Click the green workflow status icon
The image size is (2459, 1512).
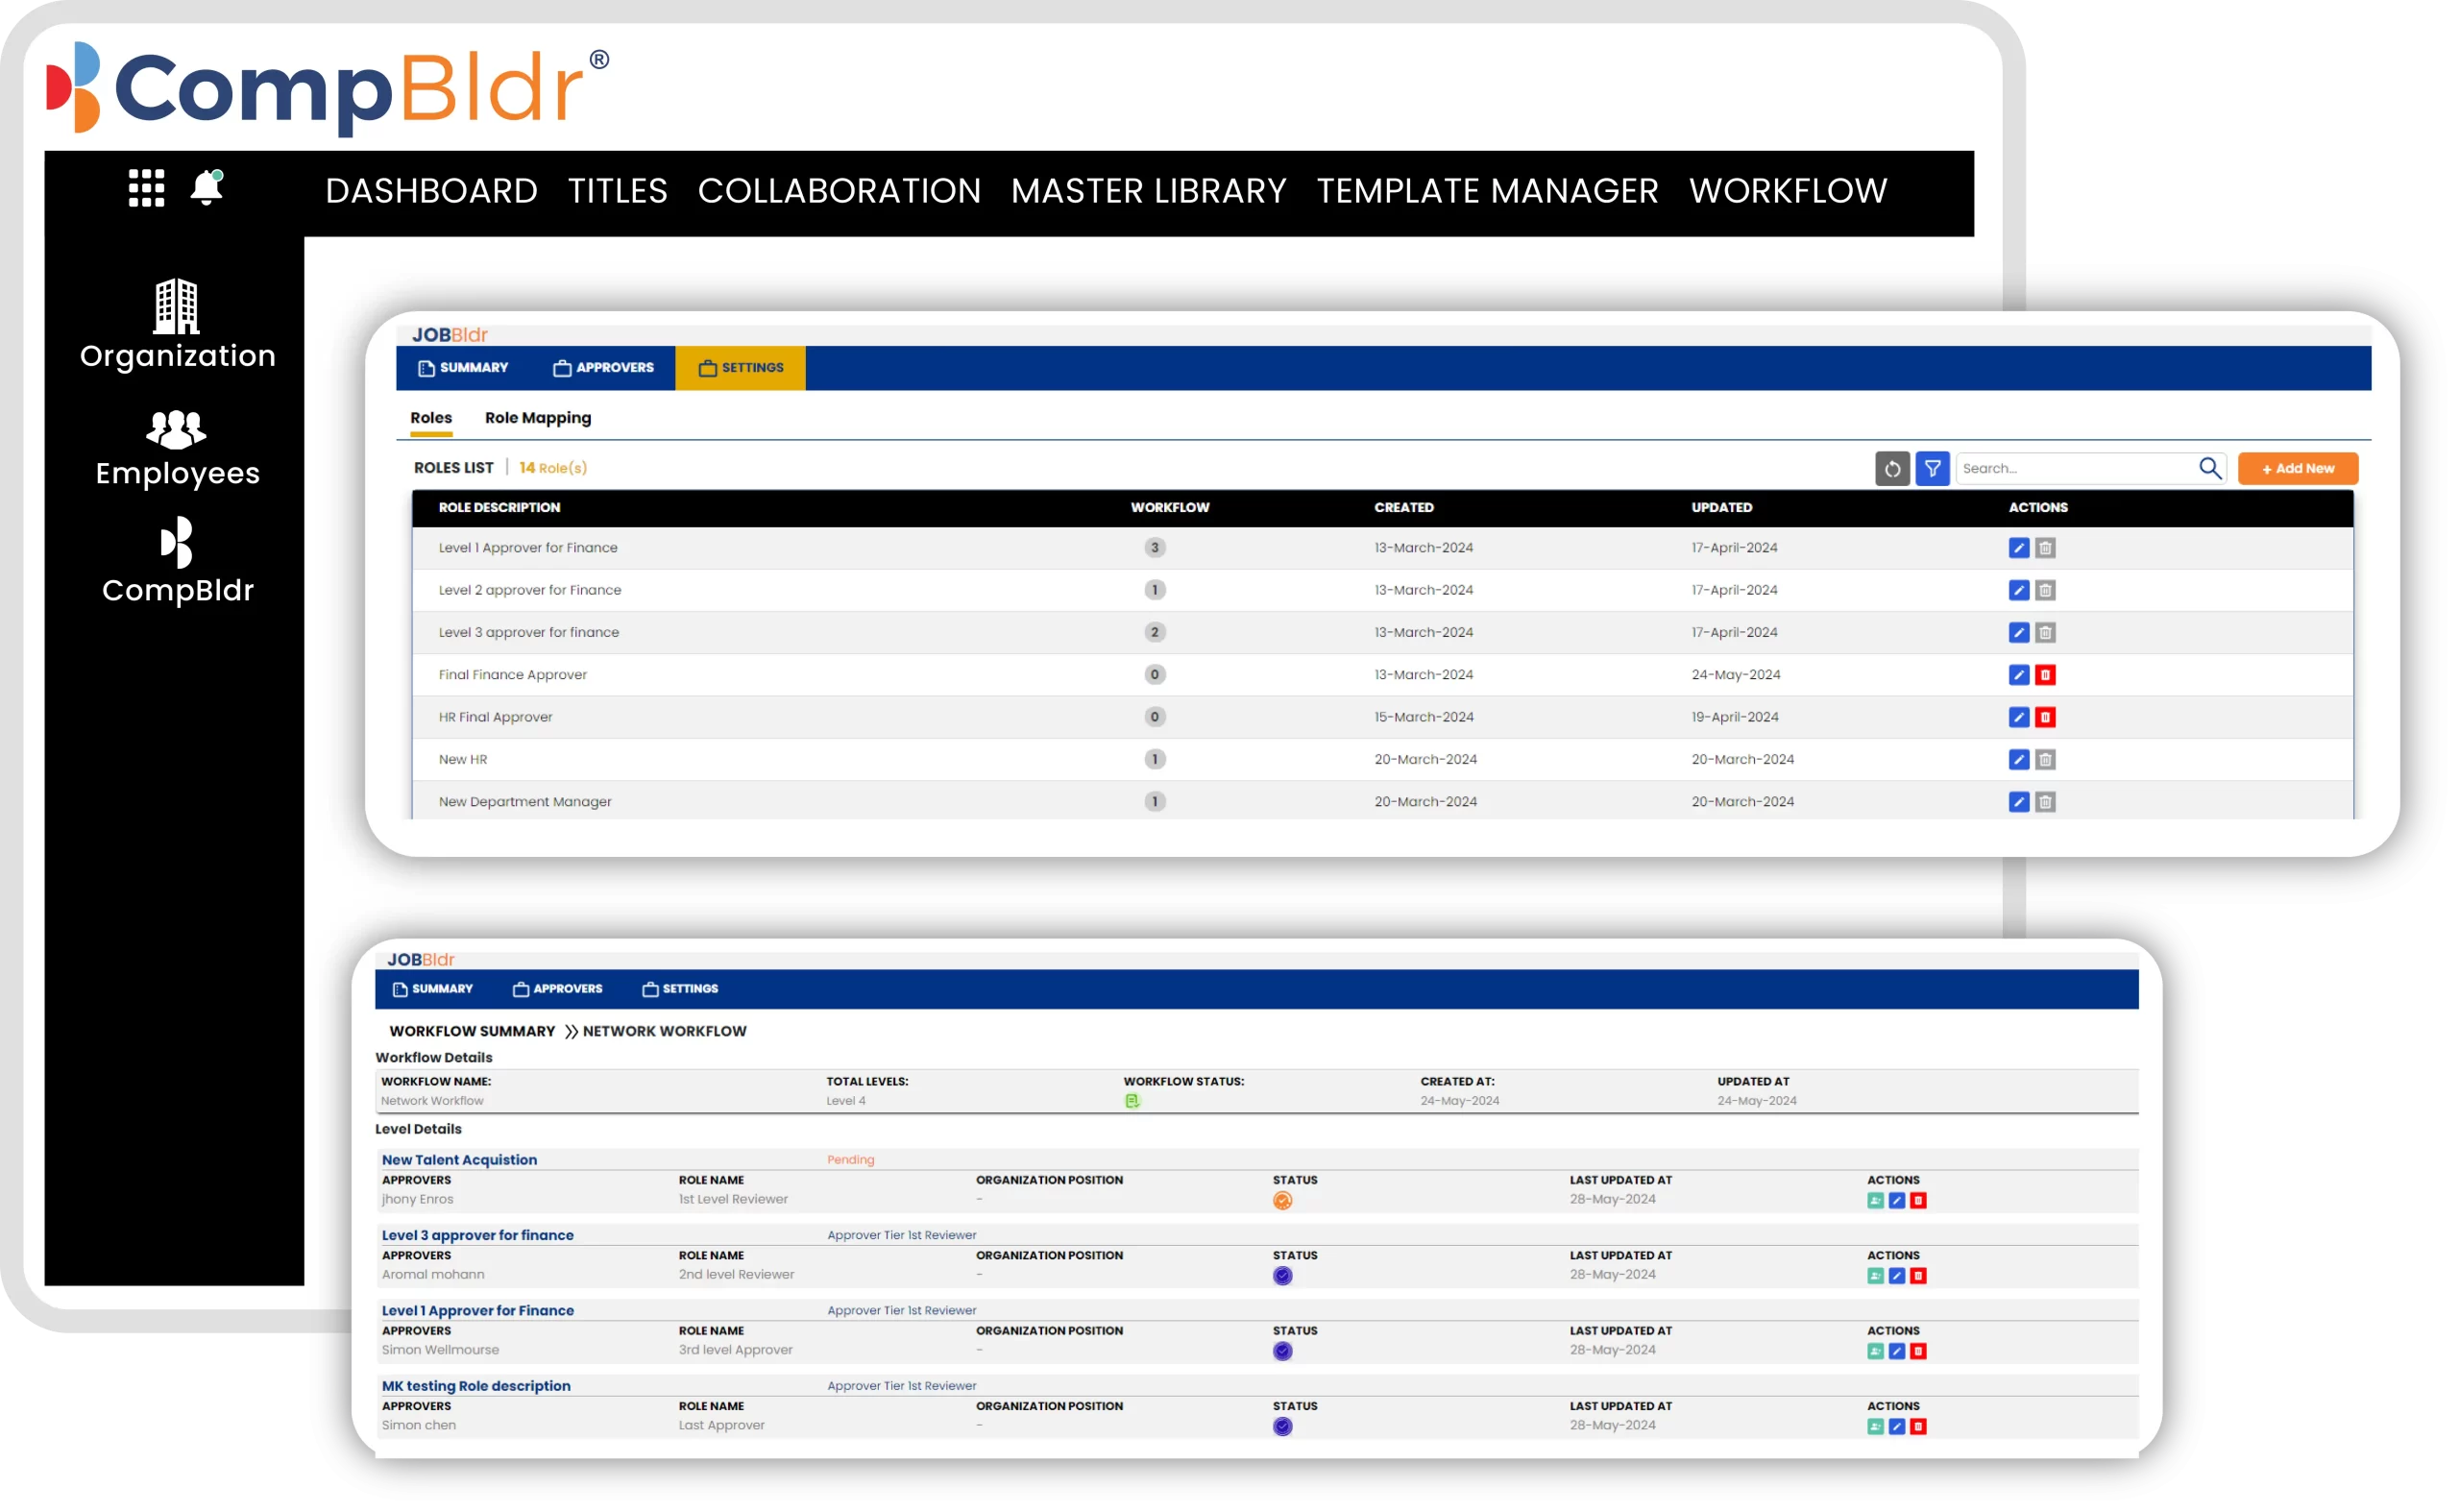[x=1133, y=1102]
